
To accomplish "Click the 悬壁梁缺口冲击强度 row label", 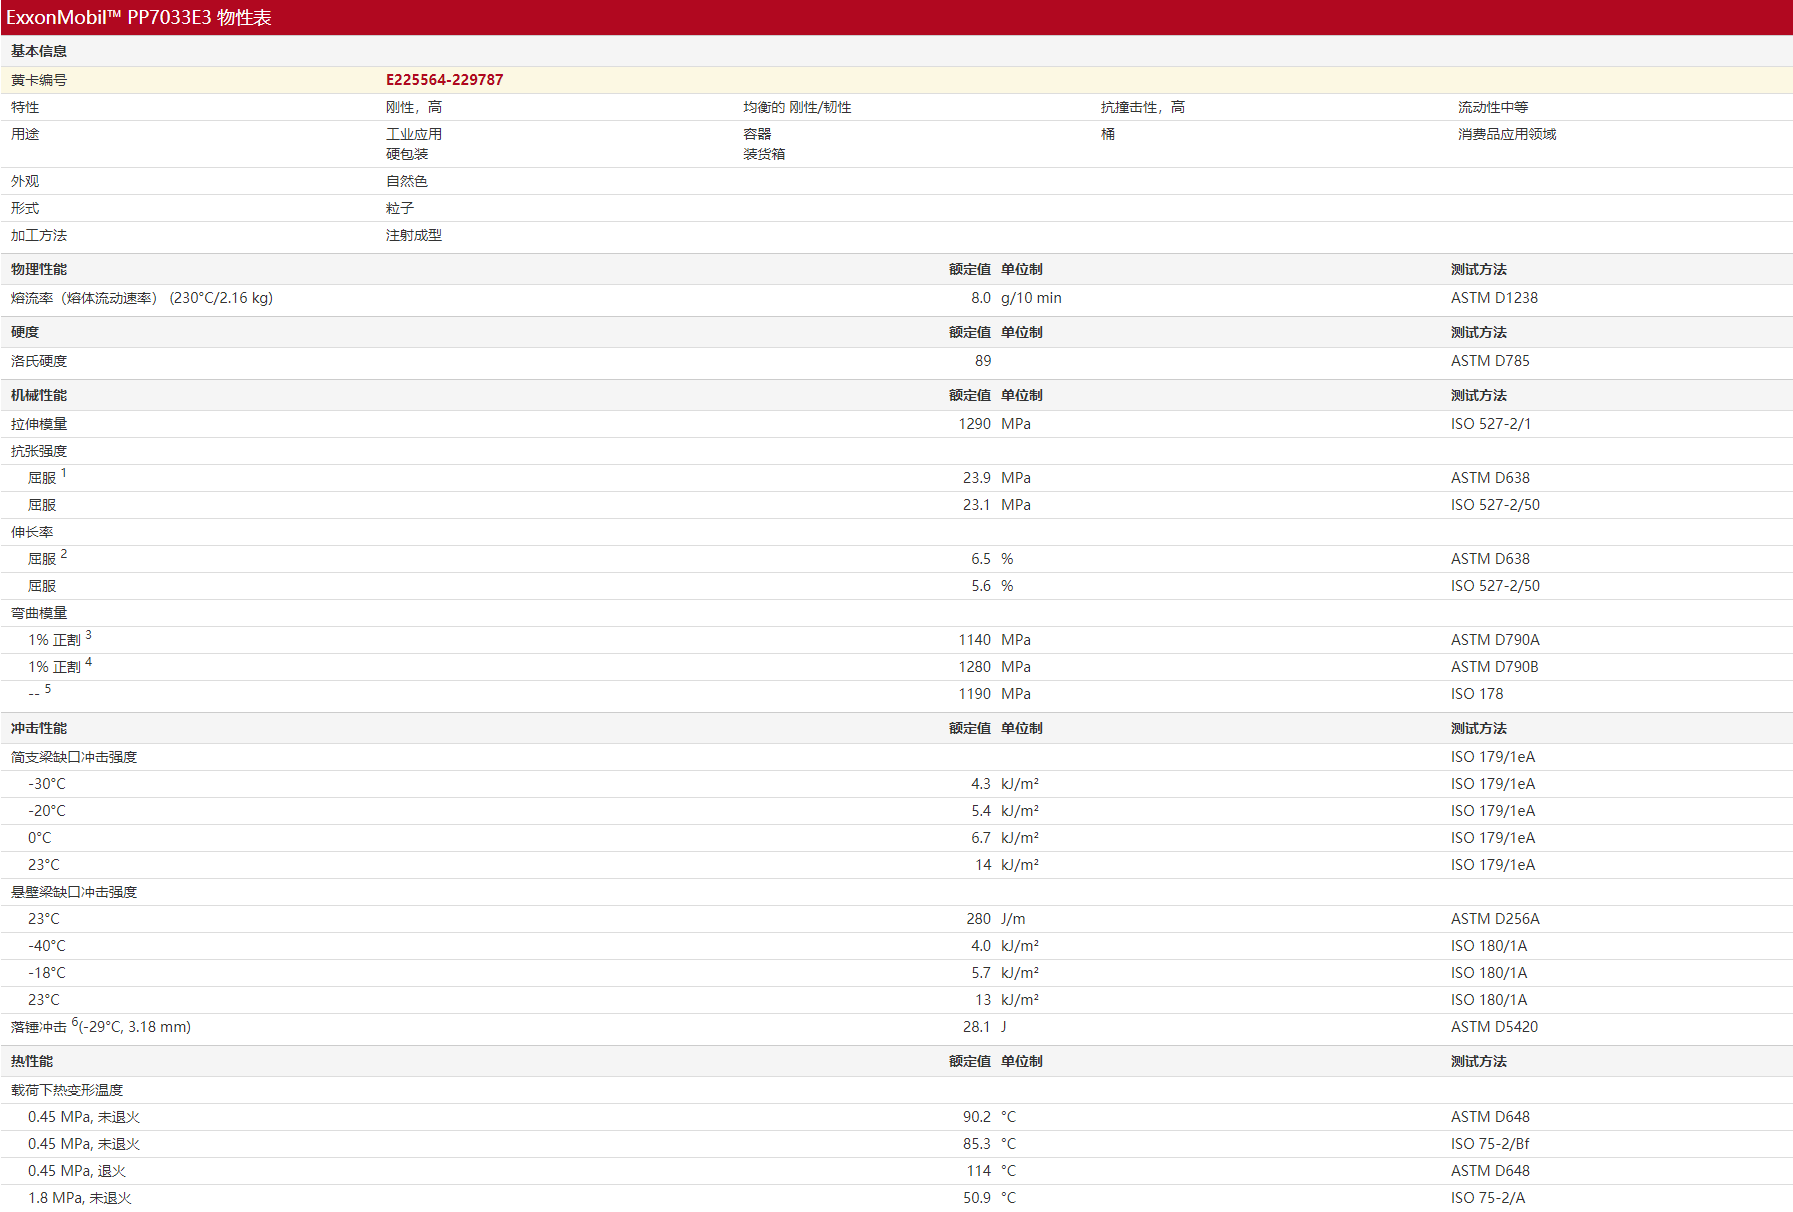I will pyautogui.click(x=74, y=892).
